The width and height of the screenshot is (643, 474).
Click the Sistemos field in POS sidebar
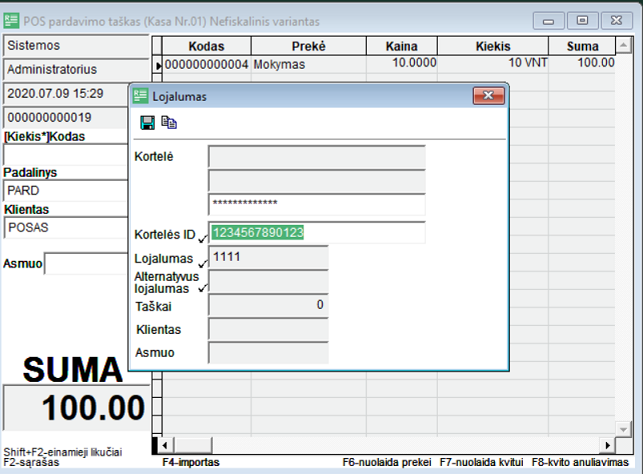click(76, 46)
